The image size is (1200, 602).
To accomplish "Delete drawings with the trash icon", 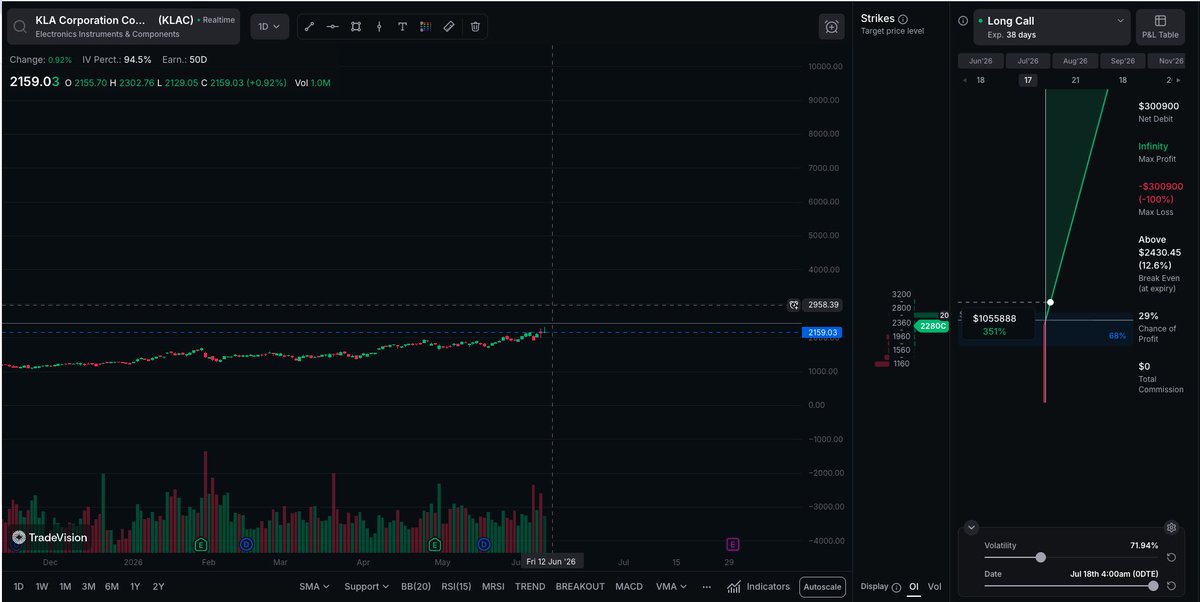I will coord(475,27).
